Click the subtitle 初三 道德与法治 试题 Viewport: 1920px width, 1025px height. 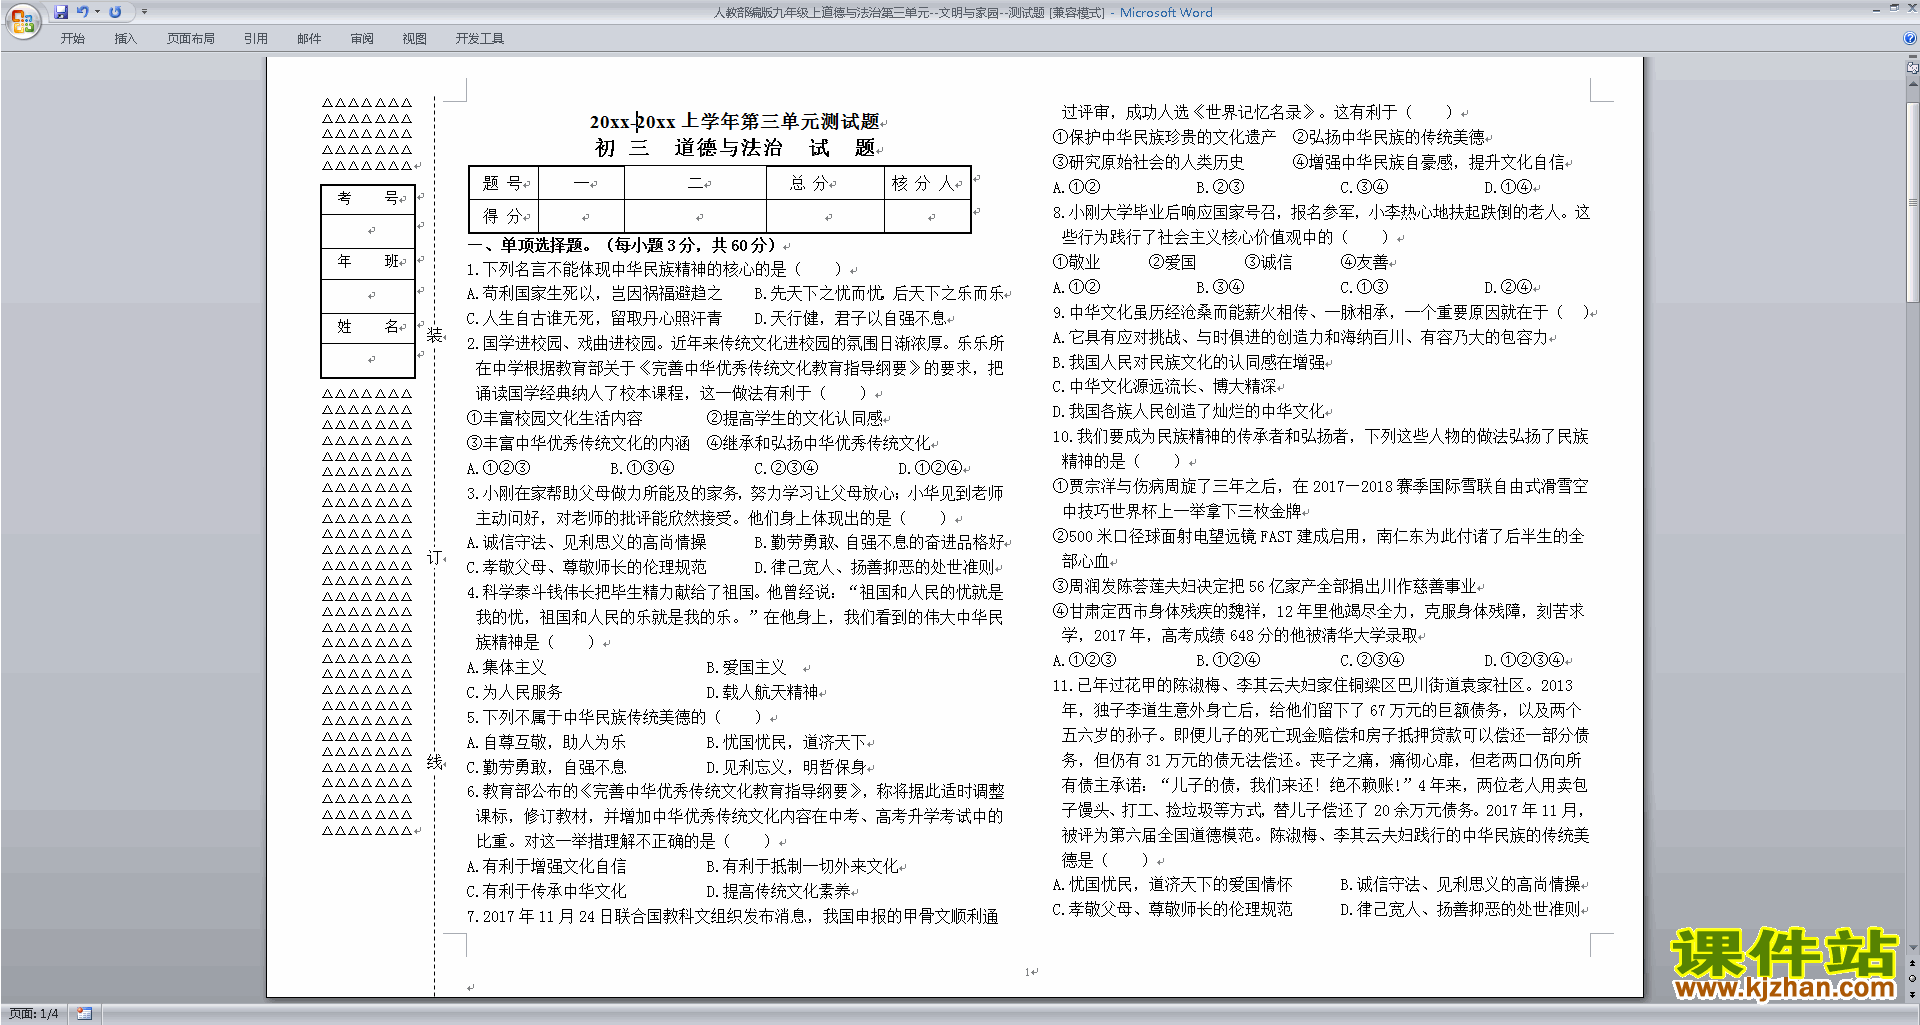click(x=735, y=148)
